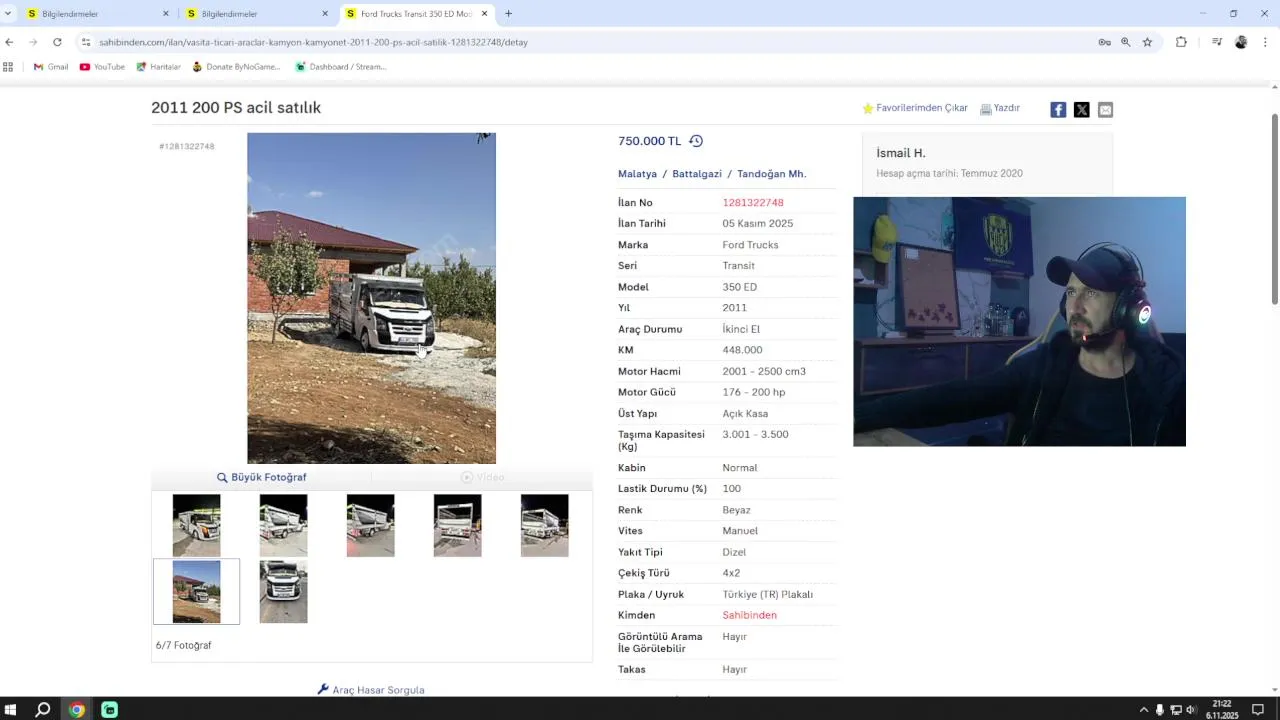The image size is (1280, 720).
Task: Open media control icon in toolbar
Action: [x=1217, y=42]
